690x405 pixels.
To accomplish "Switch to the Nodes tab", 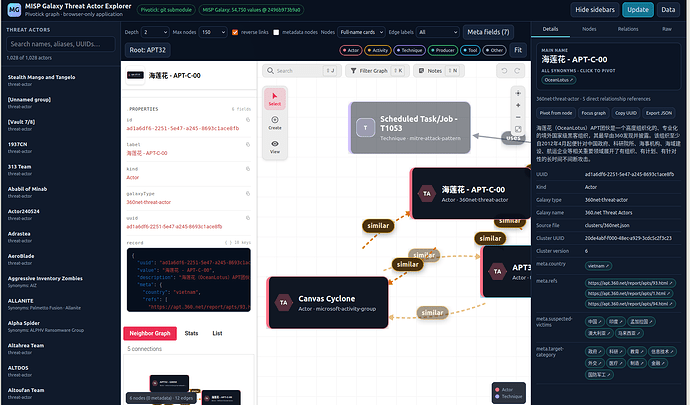I will click(589, 29).
